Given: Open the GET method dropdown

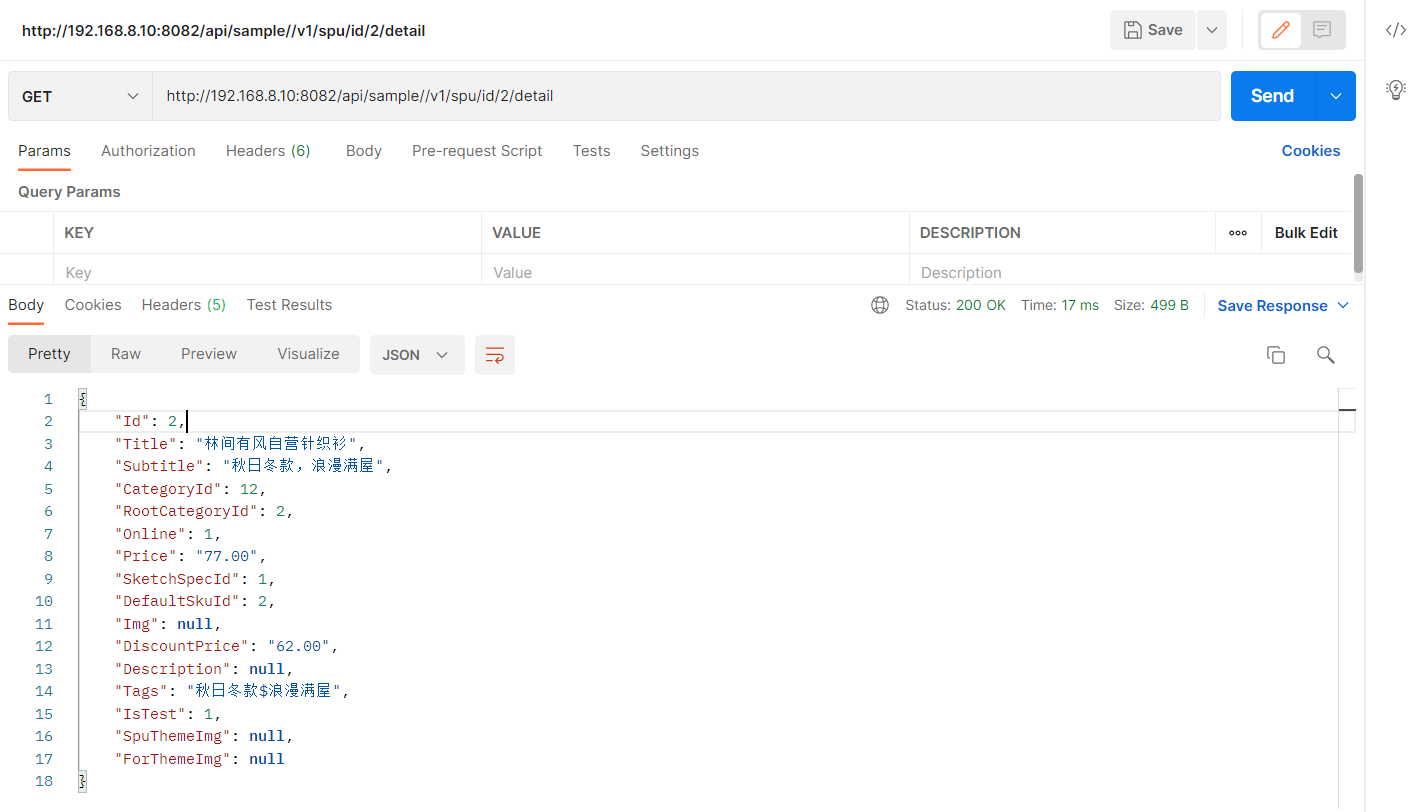Looking at the screenshot, I should 80,96.
